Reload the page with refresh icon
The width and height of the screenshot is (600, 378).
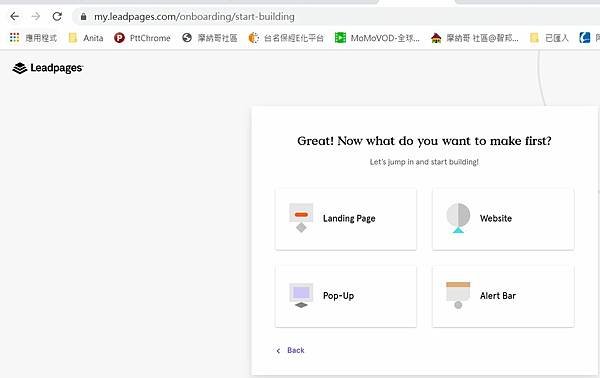pos(57,16)
